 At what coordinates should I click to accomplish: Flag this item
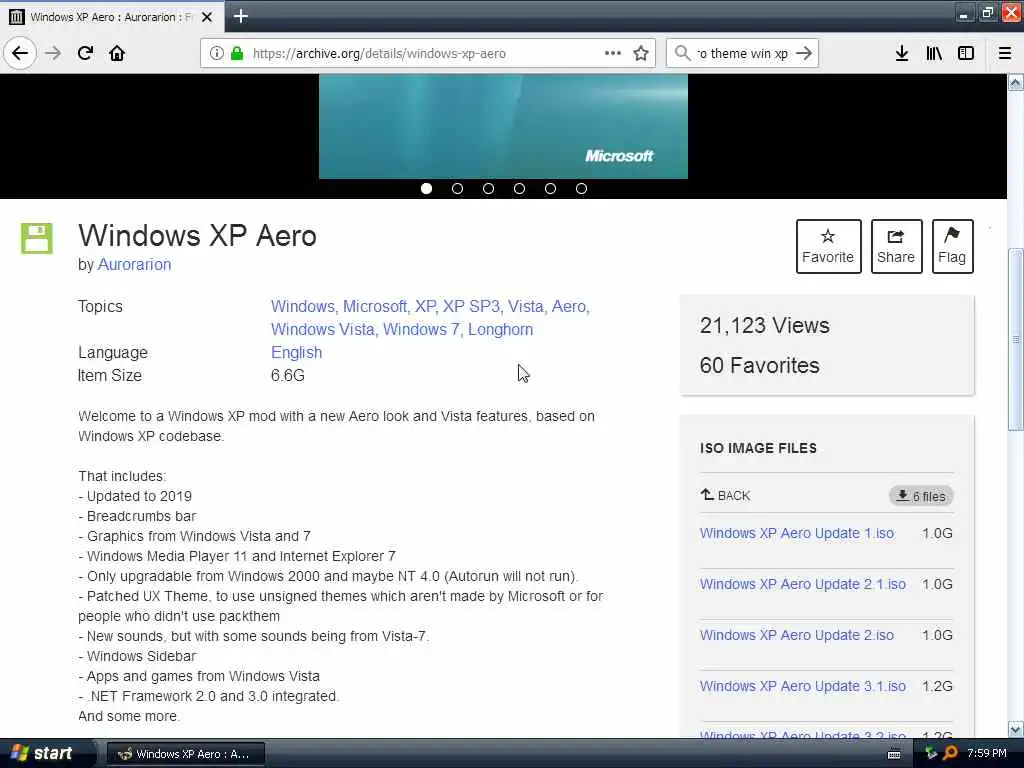[952, 246]
